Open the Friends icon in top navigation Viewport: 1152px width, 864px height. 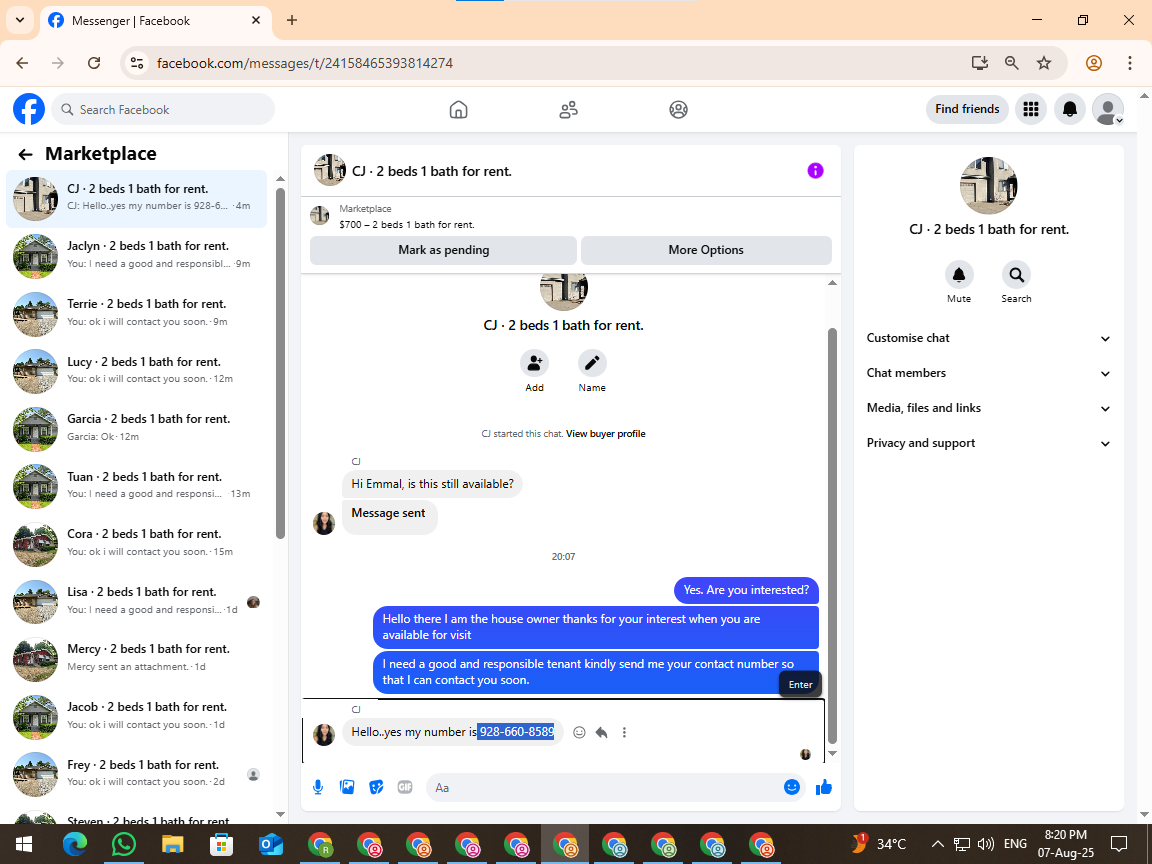[569, 109]
